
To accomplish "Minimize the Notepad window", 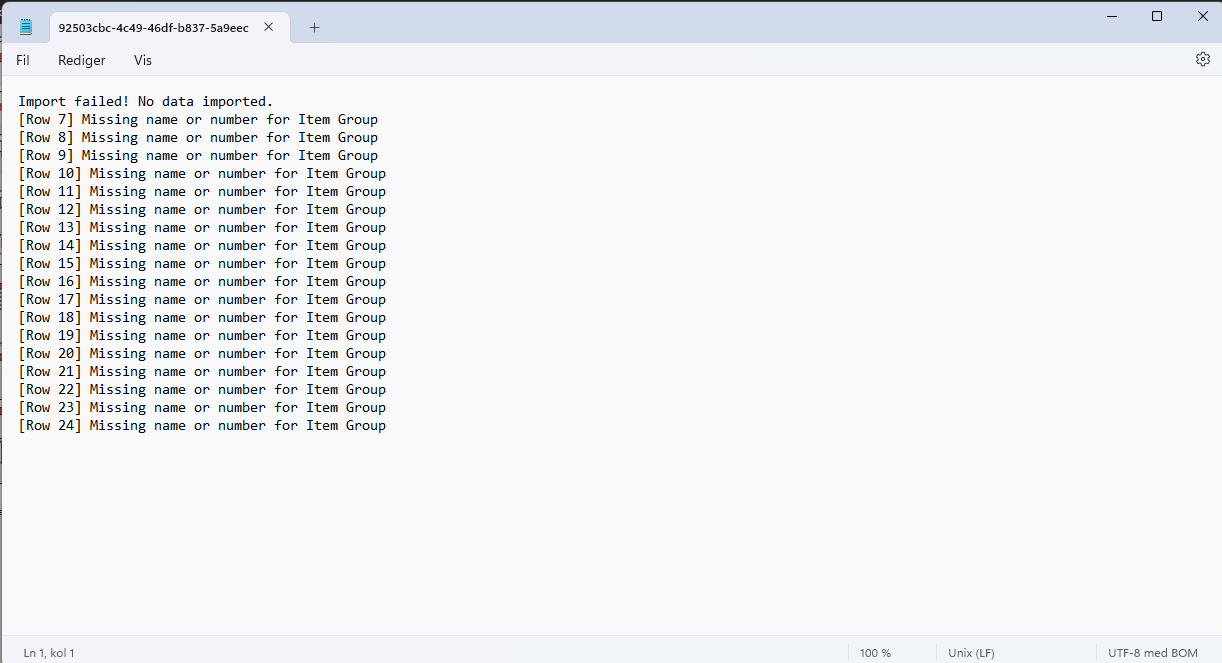I will tap(1112, 16).
